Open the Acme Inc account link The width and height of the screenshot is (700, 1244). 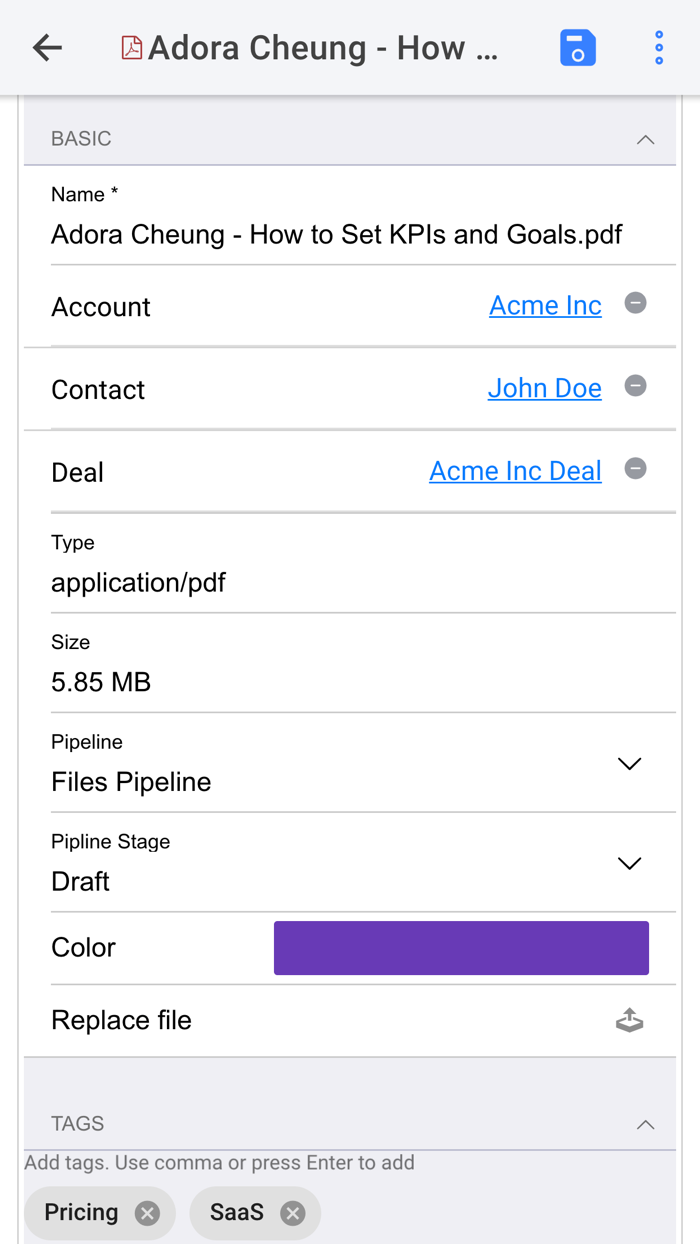tap(545, 306)
